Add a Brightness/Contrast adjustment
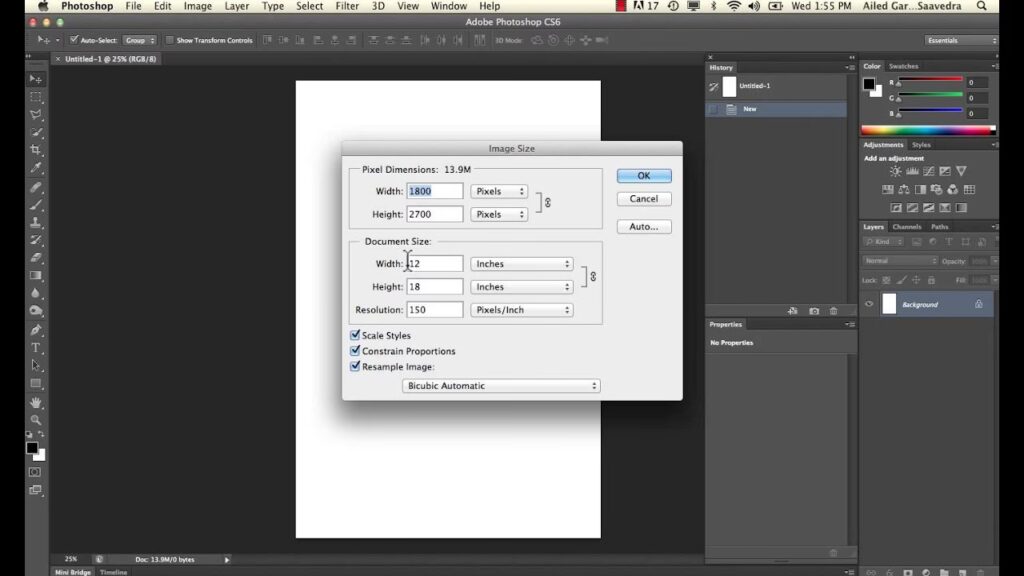The image size is (1024, 576). point(895,172)
